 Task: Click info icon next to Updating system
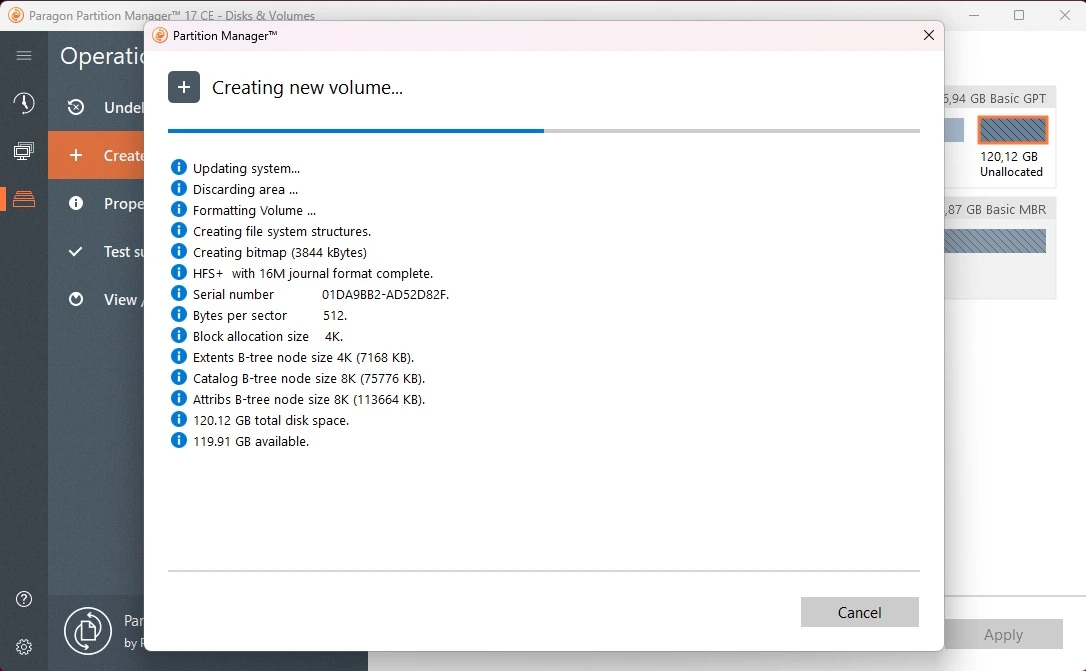coord(179,167)
